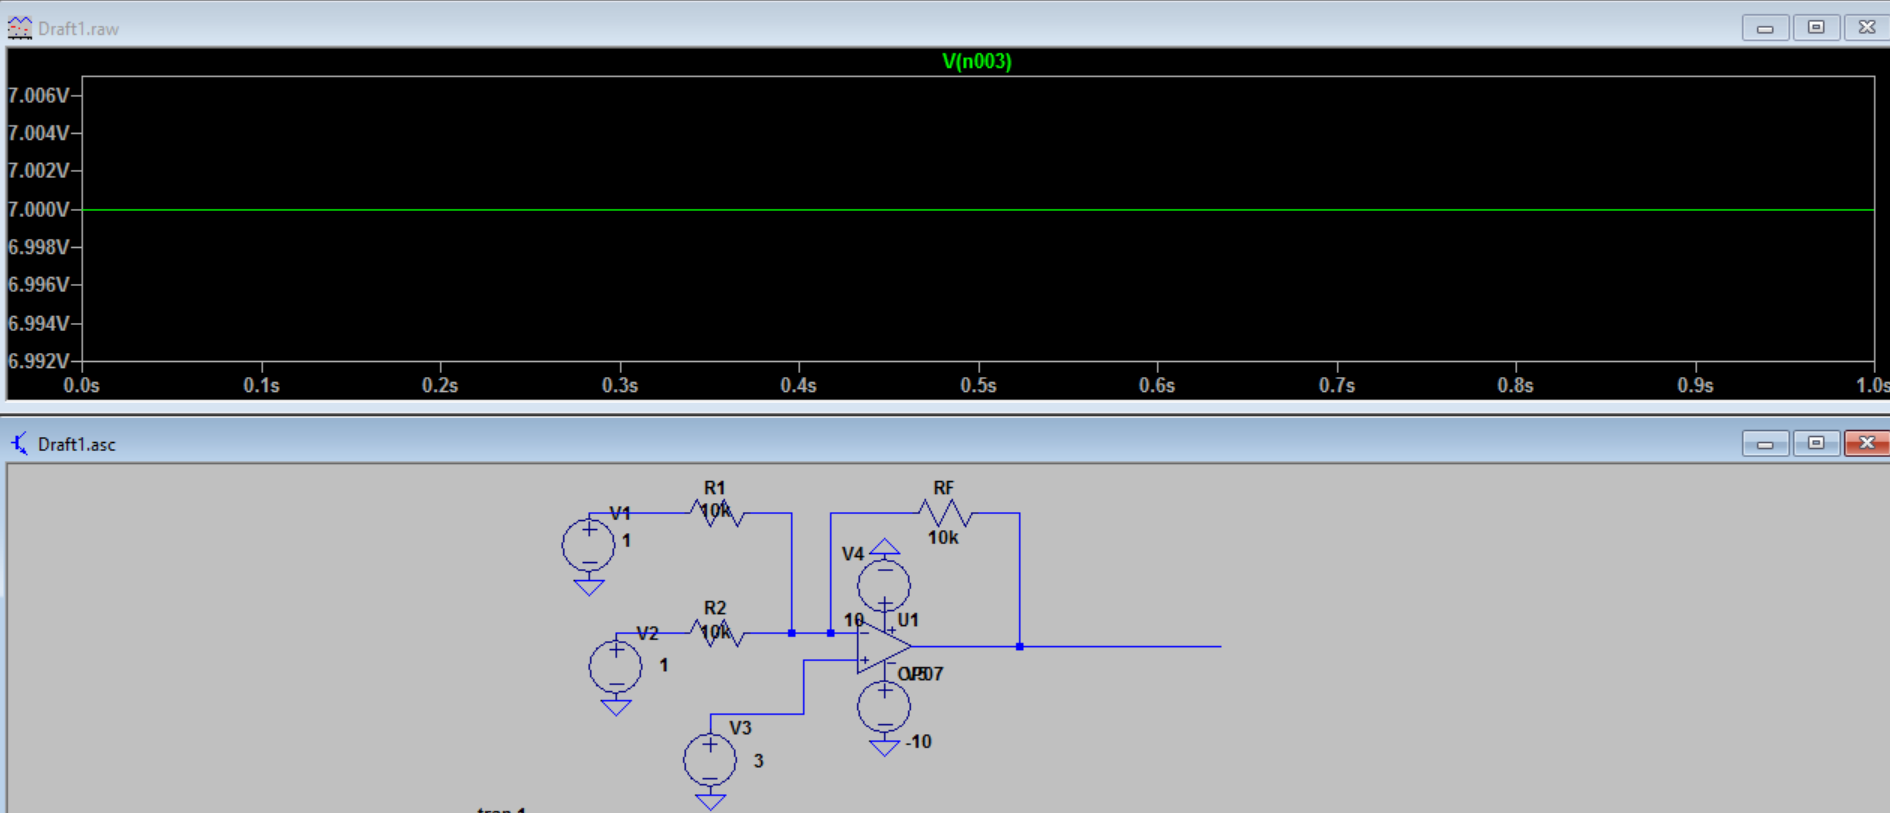Click the inverted ground symbol above V4
Screen dimensions: 1890x813
[884, 546]
